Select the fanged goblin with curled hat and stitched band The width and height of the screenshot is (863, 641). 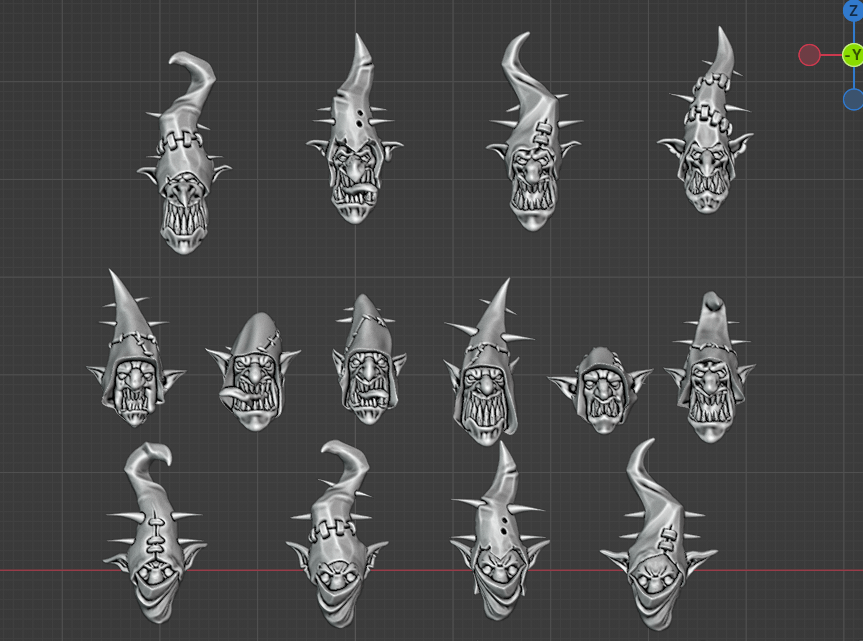click(x=184, y=180)
